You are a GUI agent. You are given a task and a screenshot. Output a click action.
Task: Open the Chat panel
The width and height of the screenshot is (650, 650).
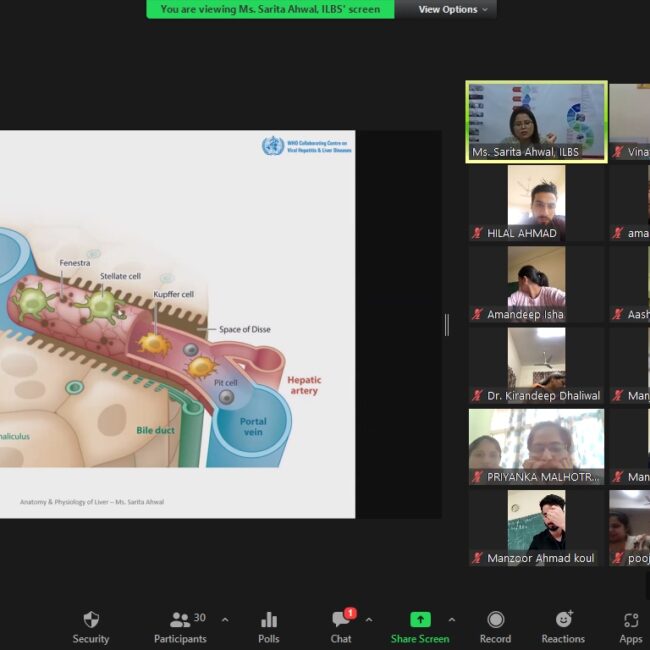click(340, 620)
